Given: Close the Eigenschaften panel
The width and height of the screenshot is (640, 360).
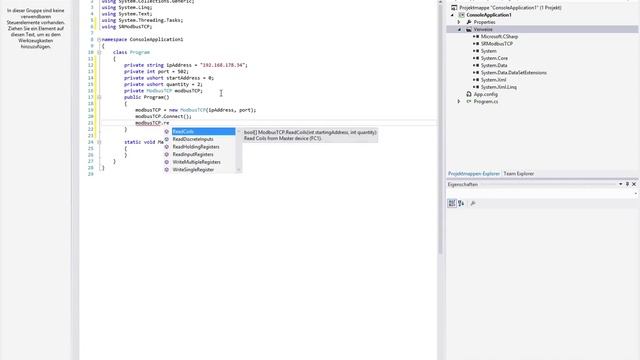Looking at the screenshot, I should point(634,184).
